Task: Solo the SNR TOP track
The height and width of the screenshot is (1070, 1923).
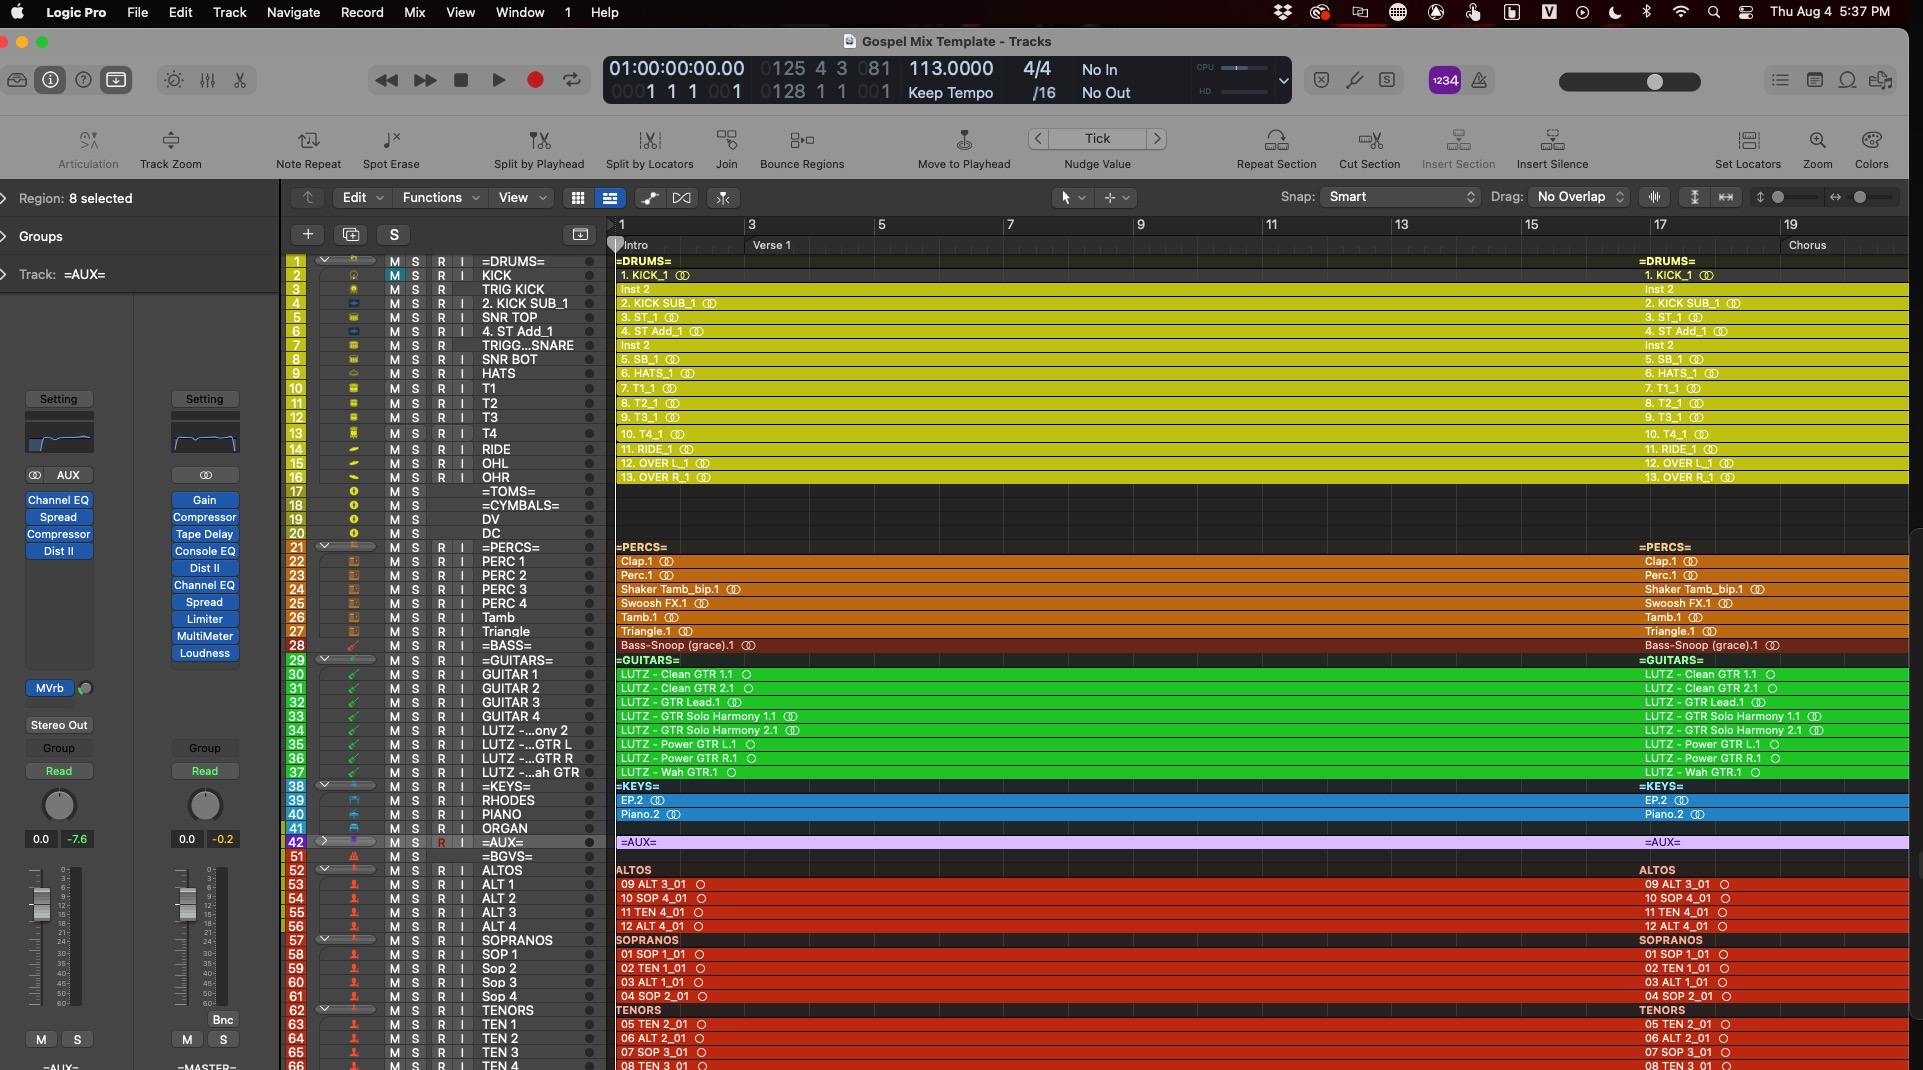Action: click(x=415, y=317)
